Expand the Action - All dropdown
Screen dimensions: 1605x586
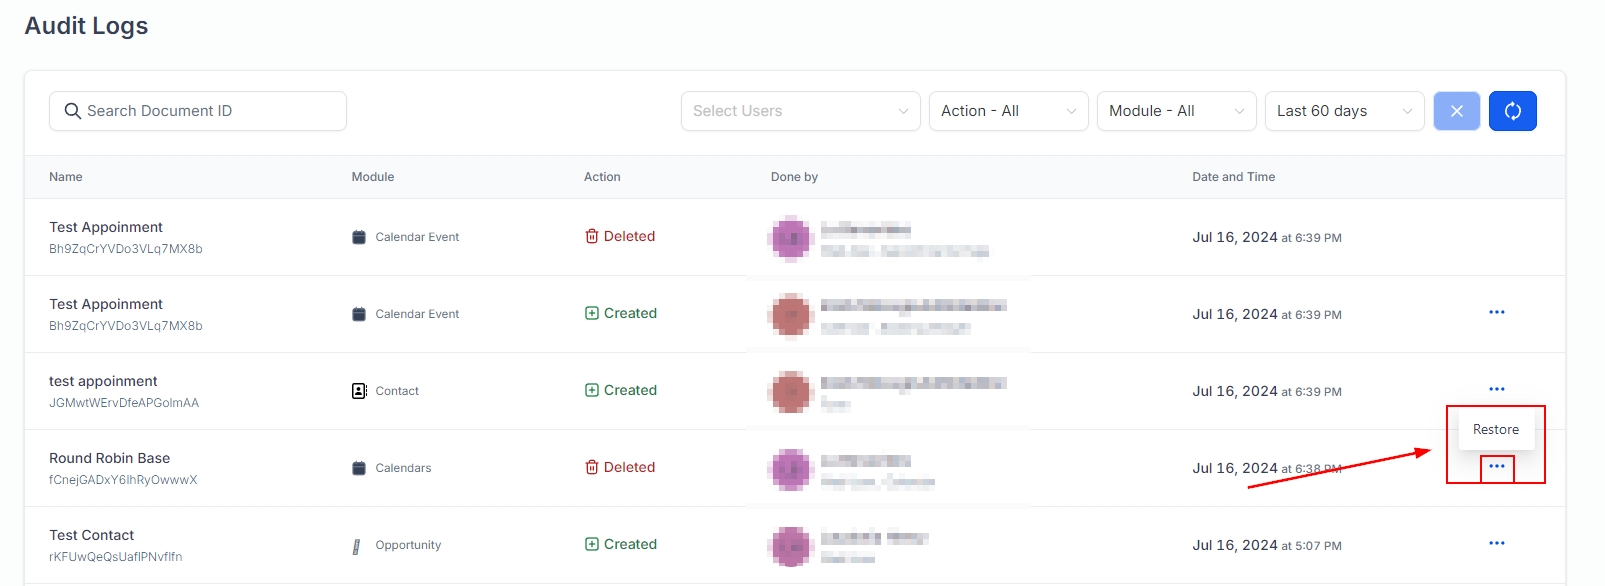[1008, 111]
